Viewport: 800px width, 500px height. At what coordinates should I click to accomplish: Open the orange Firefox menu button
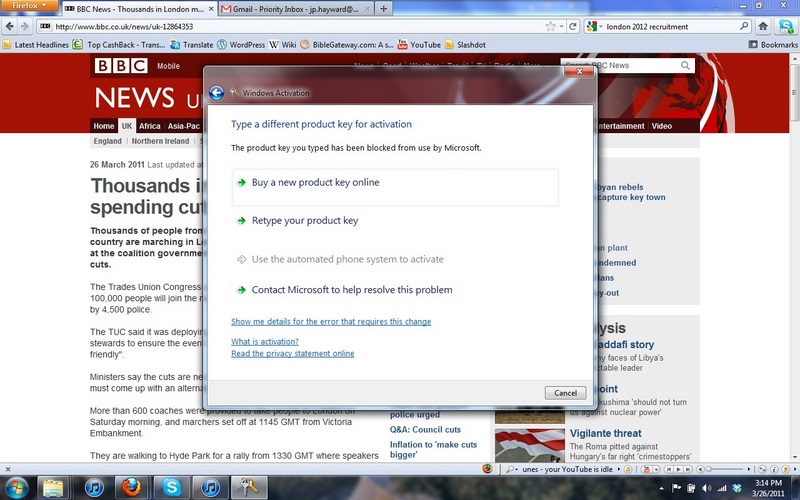click(x=30, y=7)
